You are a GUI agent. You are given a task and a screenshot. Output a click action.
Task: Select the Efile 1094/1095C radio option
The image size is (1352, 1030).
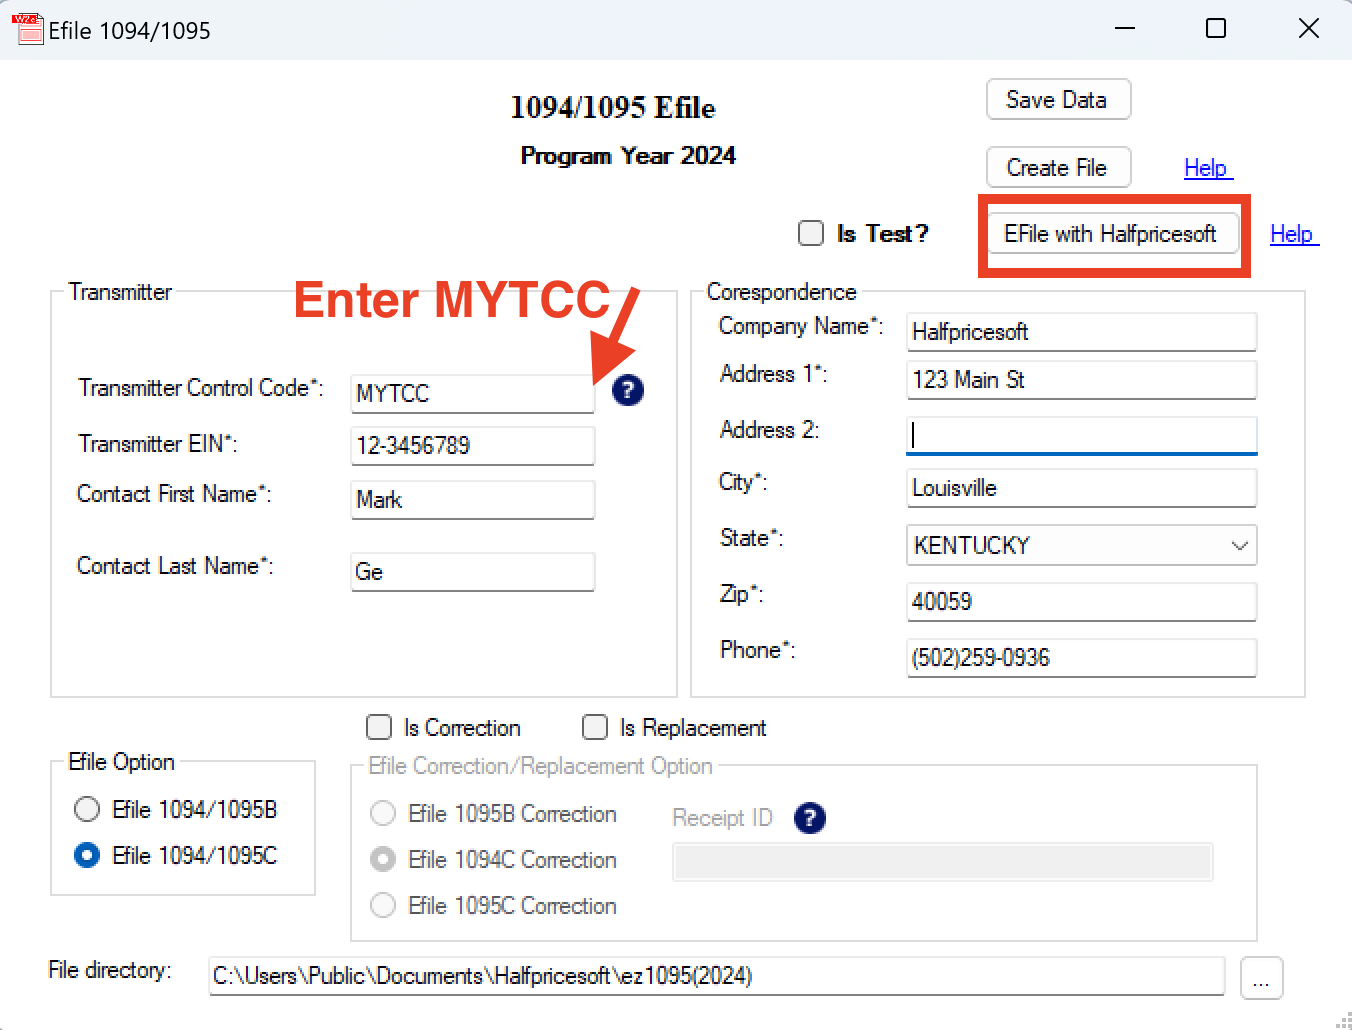coord(87,855)
